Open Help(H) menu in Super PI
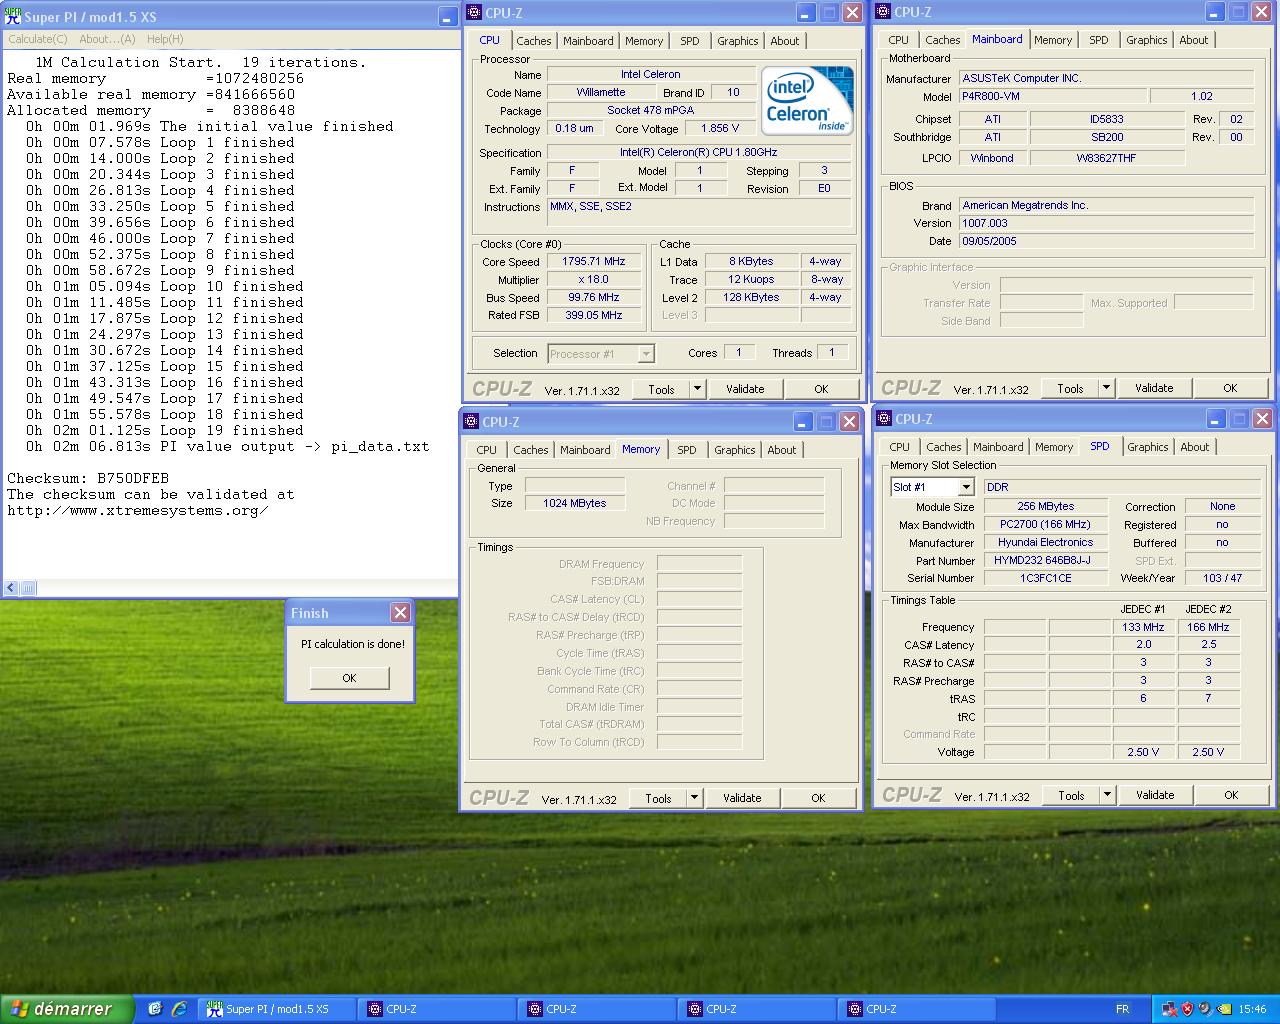 pos(165,39)
